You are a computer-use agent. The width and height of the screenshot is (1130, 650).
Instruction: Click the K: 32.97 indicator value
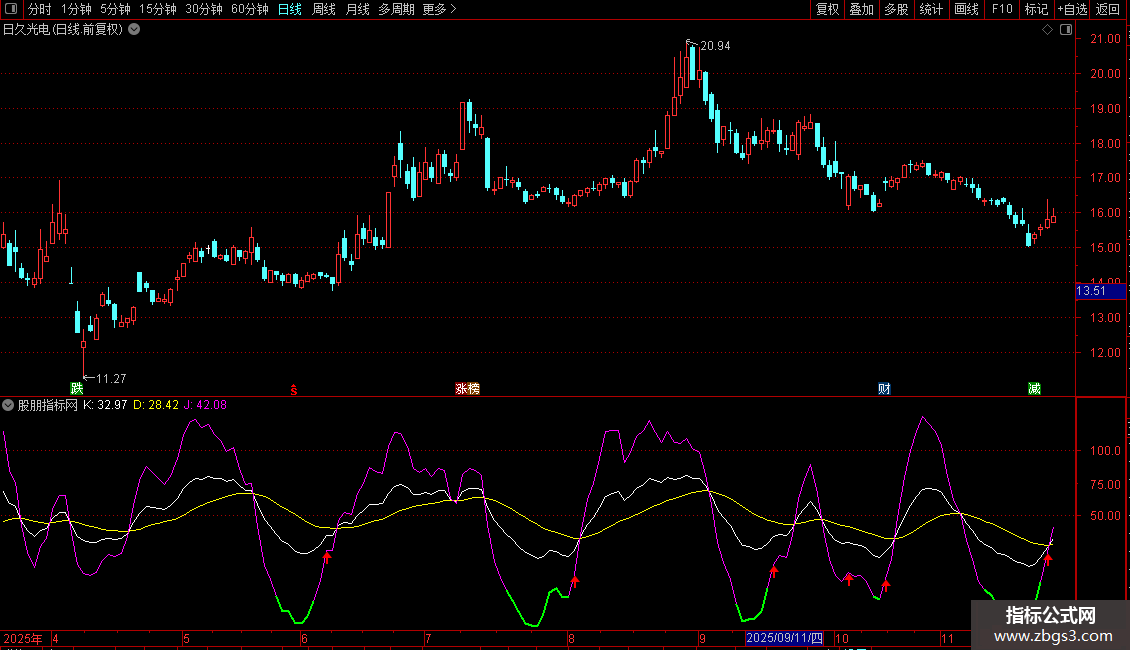(x=105, y=405)
